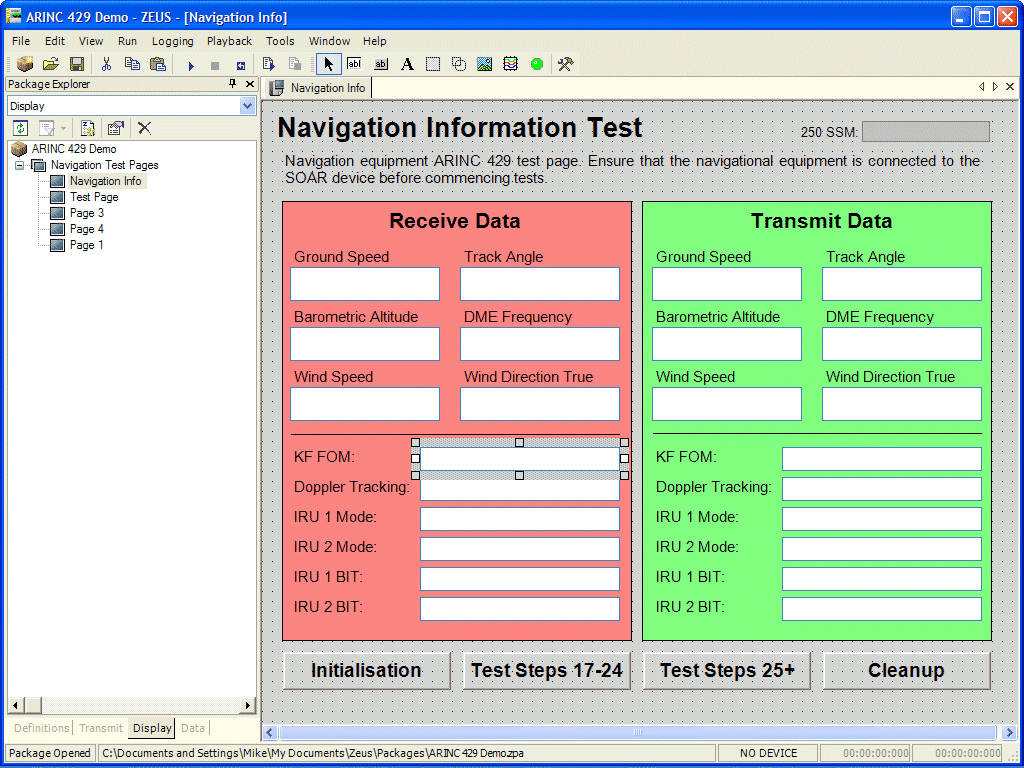Screen dimensions: 1024x768
Task: Select Page 1 in the tree
Action: [x=87, y=245]
